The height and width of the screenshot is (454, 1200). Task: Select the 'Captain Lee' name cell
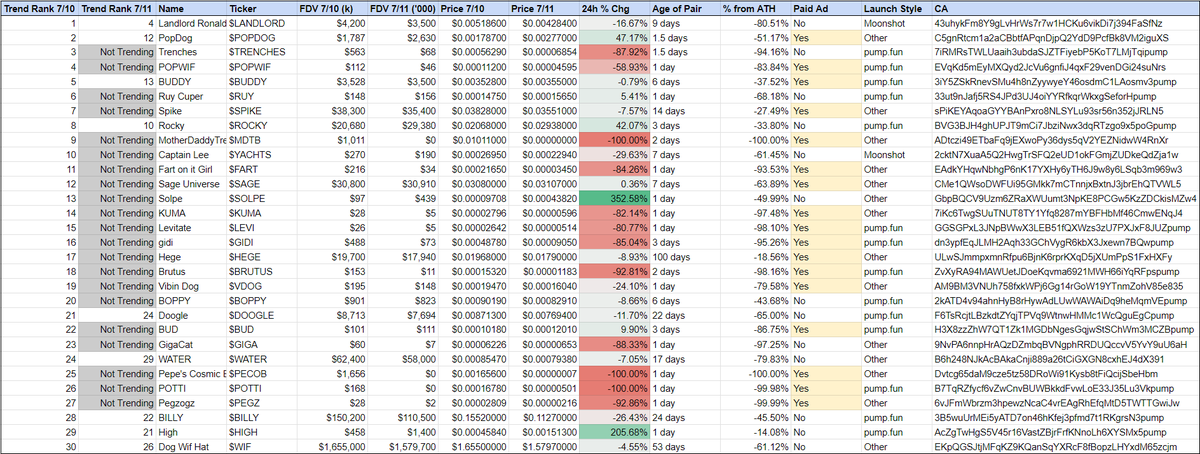191,154
